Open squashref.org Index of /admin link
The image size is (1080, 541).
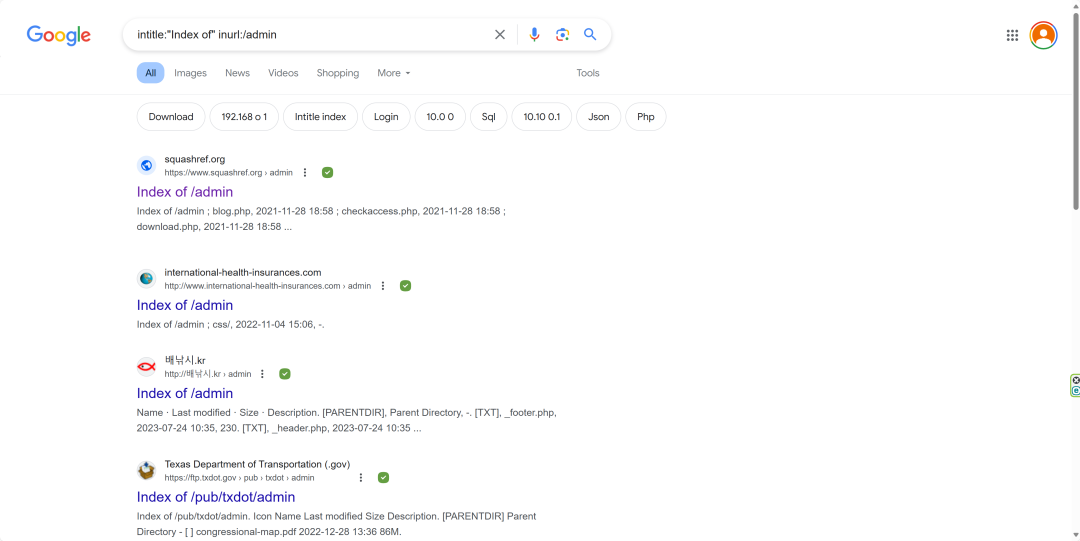click(185, 192)
